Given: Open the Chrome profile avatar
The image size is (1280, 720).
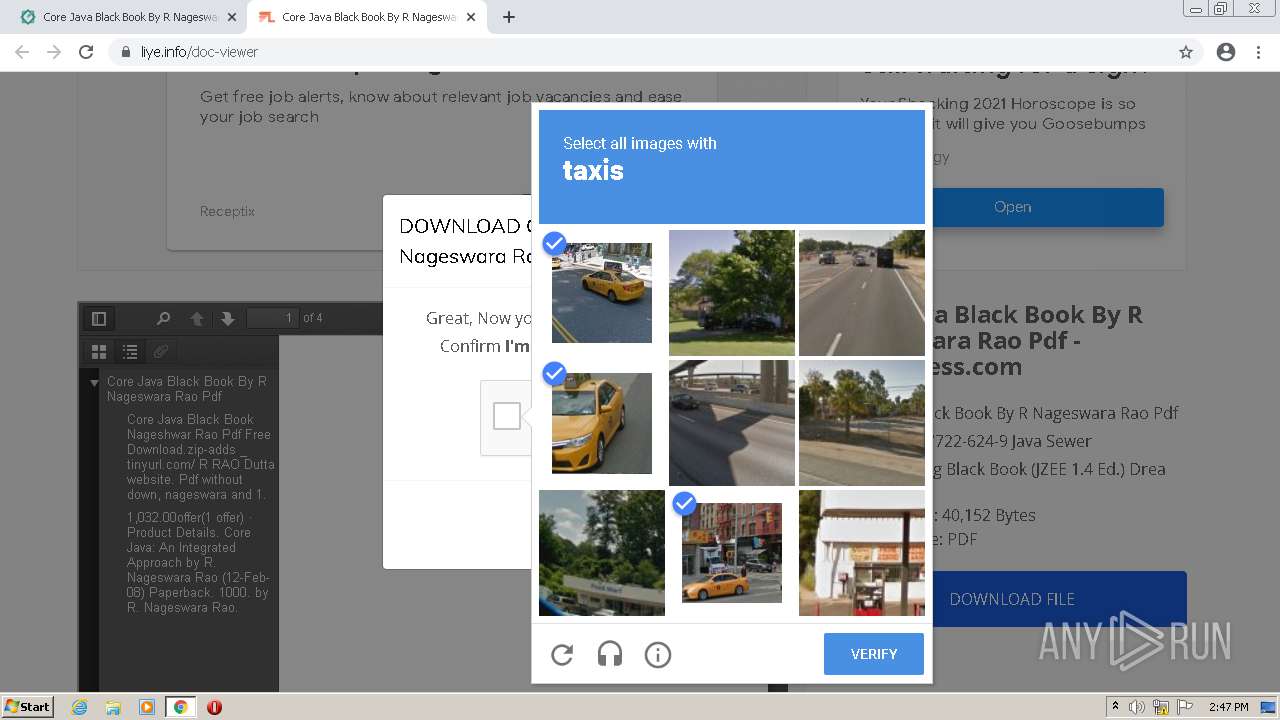Looking at the screenshot, I should [x=1226, y=52].
